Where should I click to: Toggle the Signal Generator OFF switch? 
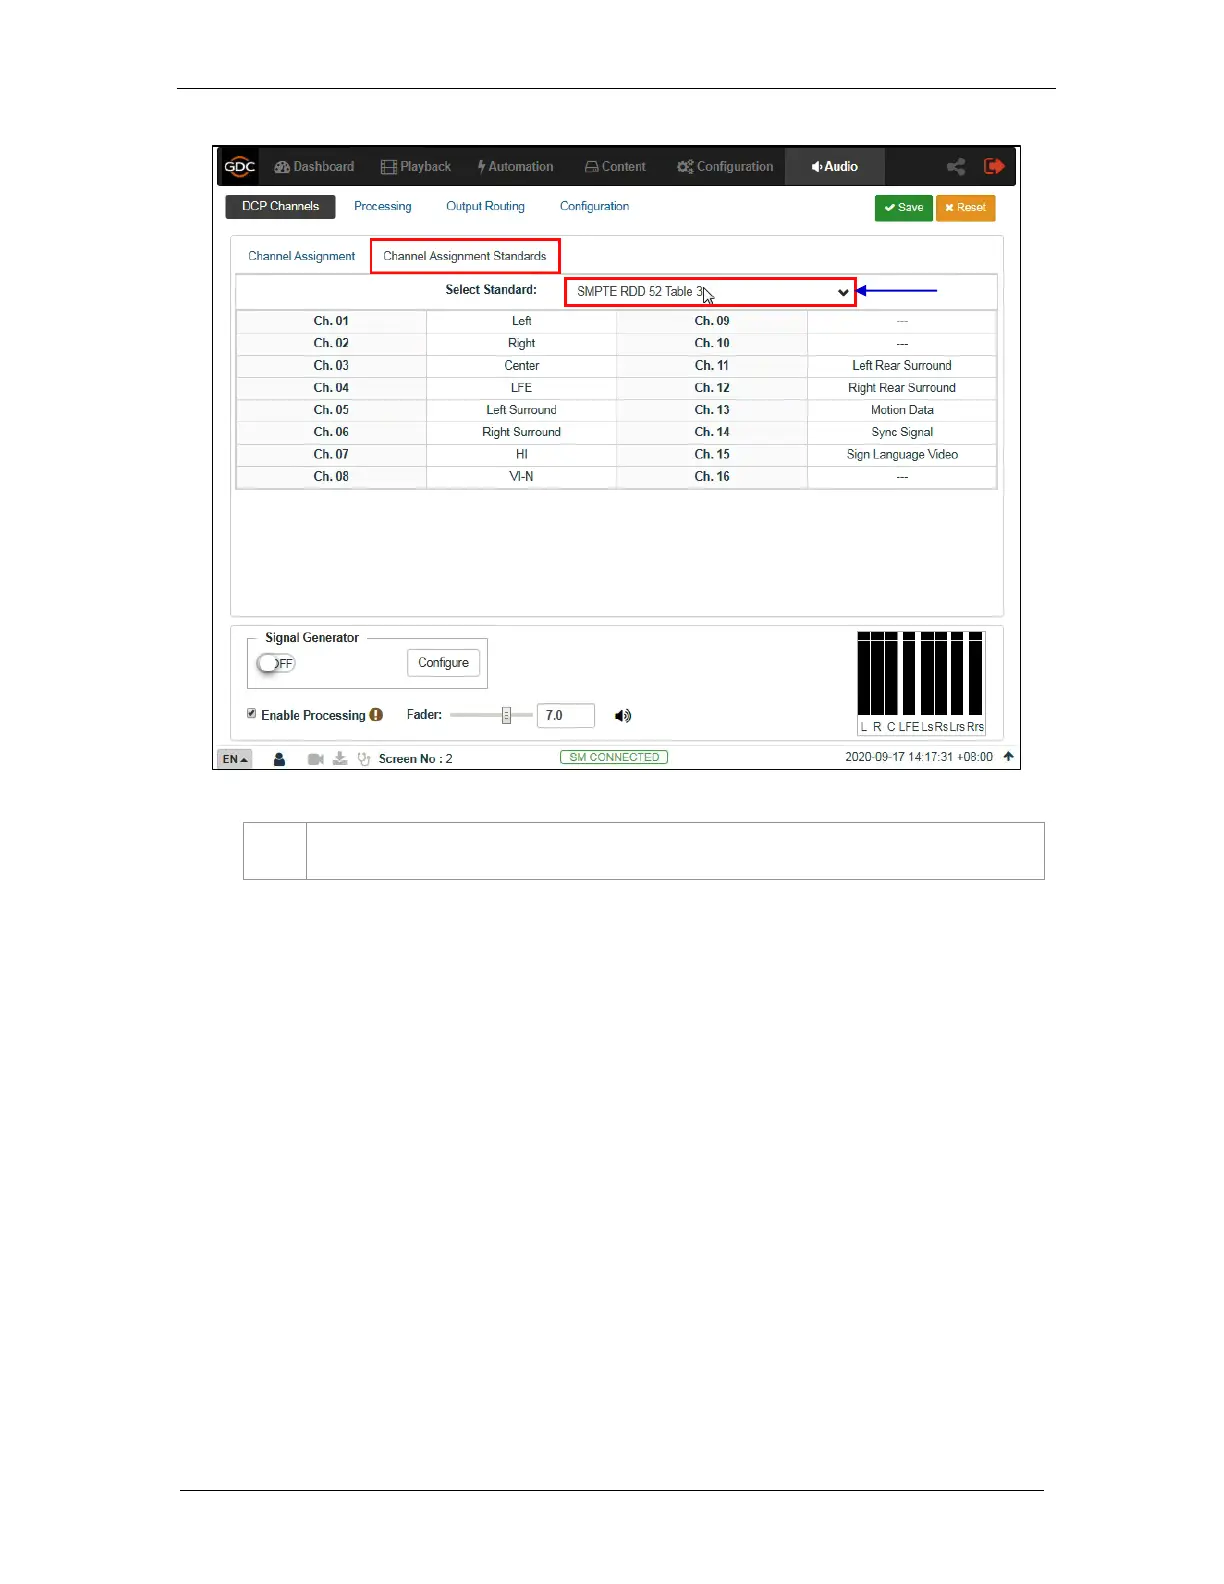276,663
